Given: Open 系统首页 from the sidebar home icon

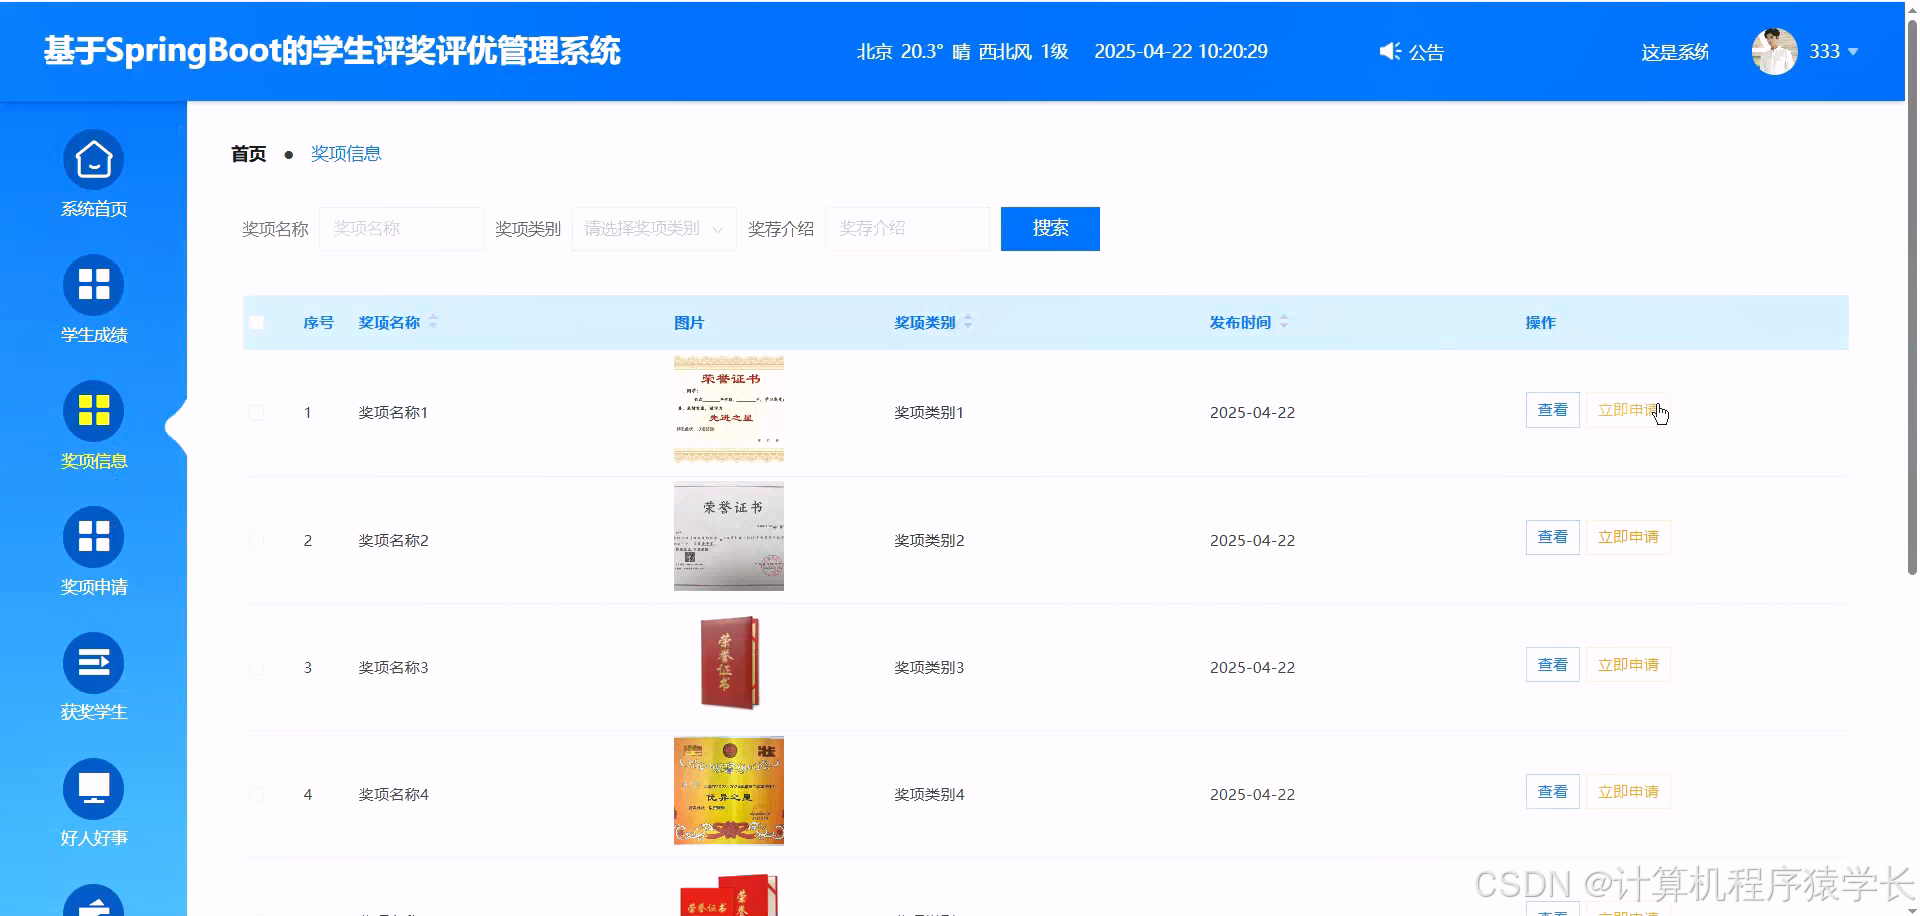Looking at the screenshot, I should pos(94,160).
